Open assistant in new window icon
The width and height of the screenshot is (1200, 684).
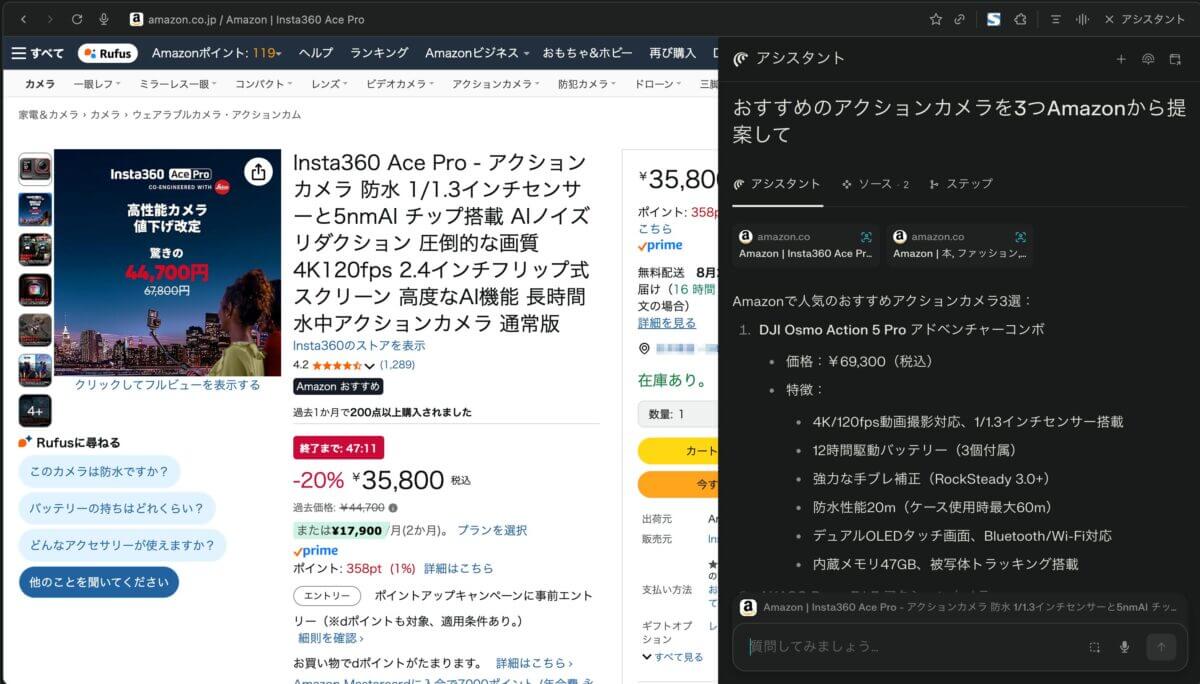(x=1175, y=59)
